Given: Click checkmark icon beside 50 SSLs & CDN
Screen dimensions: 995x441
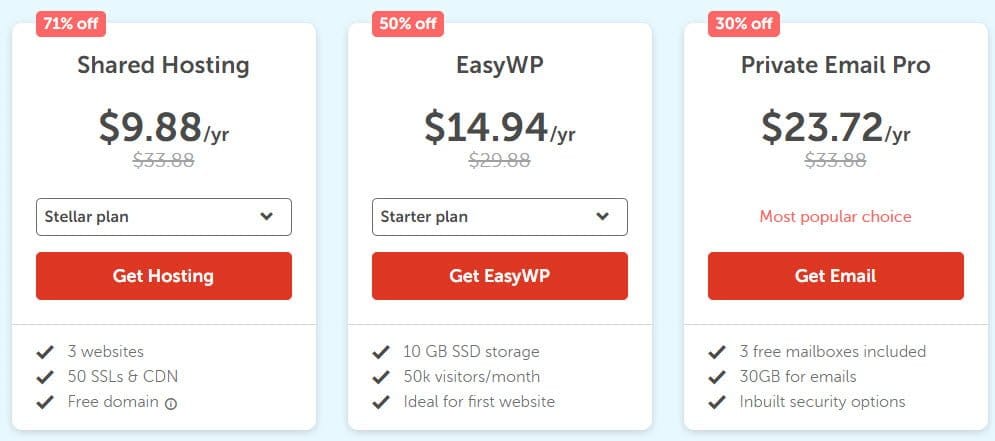Looking at the screenshot, I should point(44,377).
